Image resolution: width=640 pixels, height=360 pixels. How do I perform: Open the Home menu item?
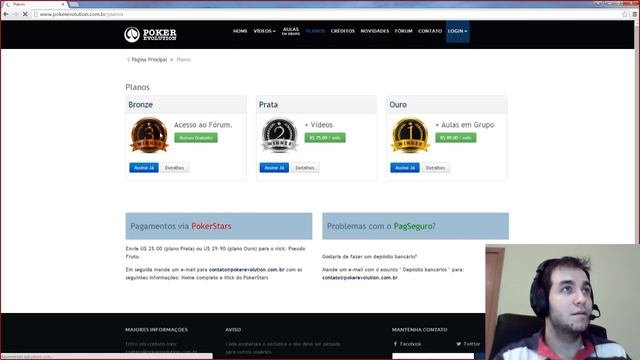point(240,31)
